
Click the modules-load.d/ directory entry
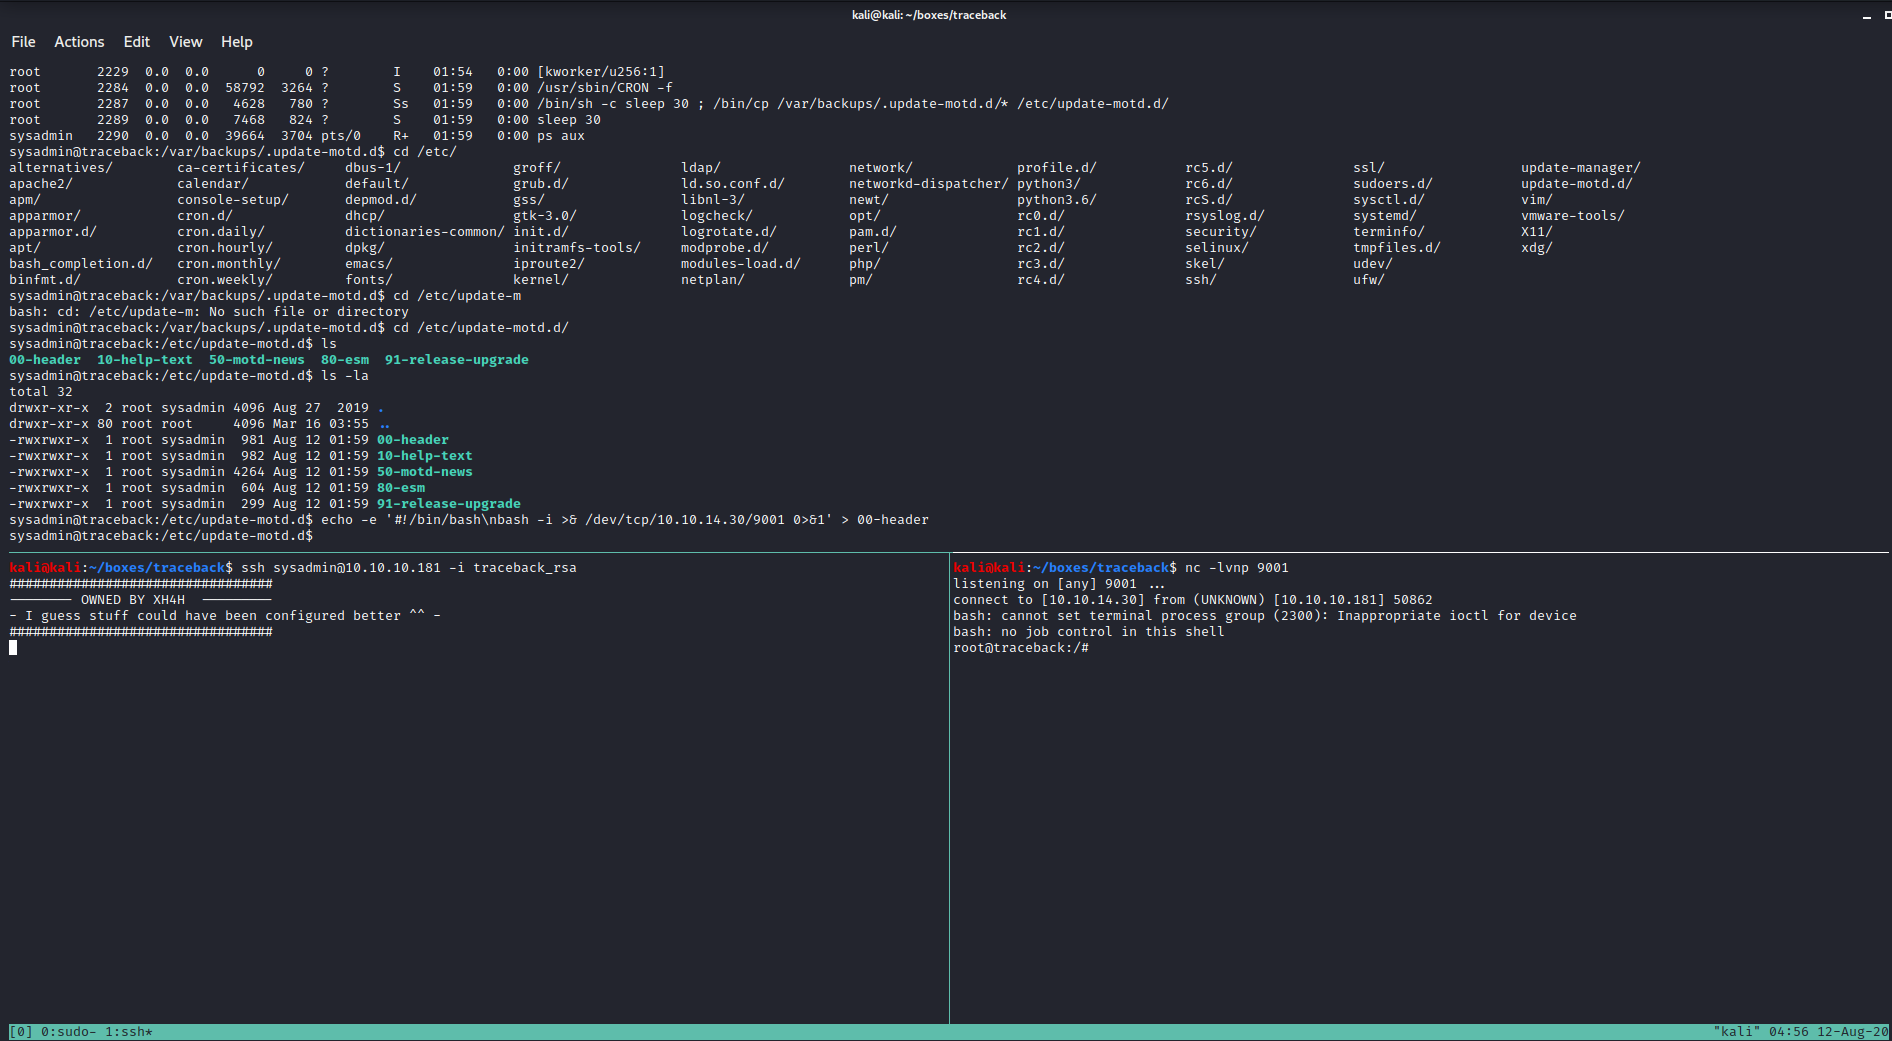[x=741, y=264]
